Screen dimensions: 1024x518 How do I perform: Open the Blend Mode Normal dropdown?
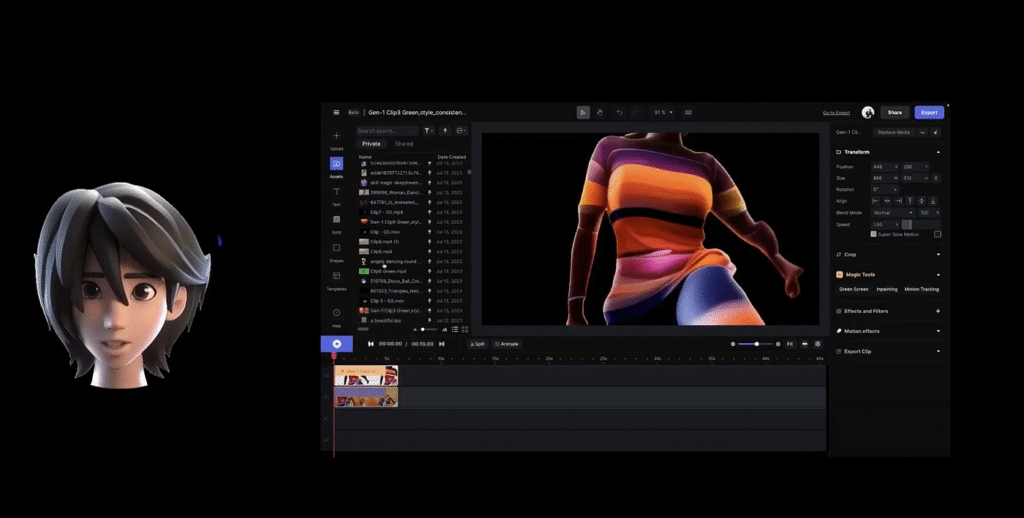[893, 212]
